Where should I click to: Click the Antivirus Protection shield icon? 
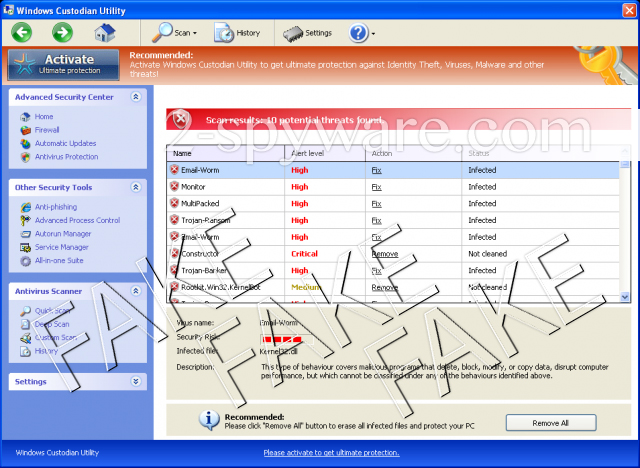[x=25, y=157]
